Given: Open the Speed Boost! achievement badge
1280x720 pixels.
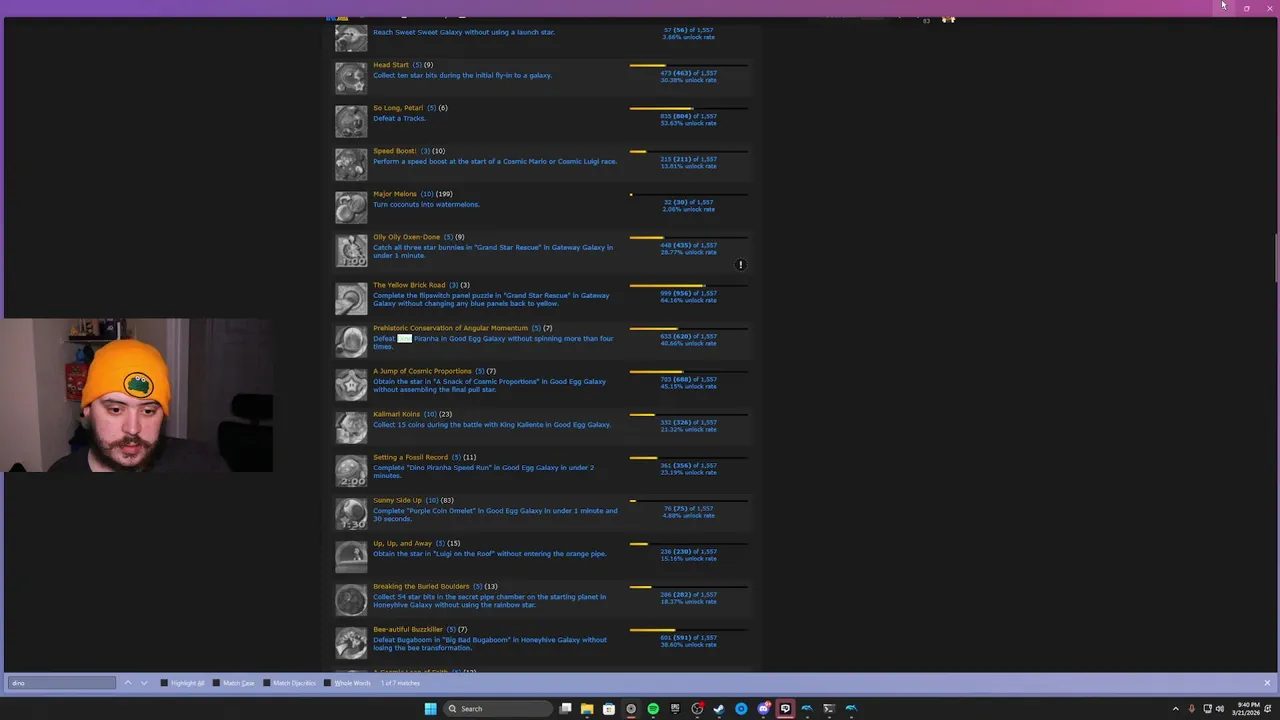Looking at the screenshot, I should coord(351,164).
